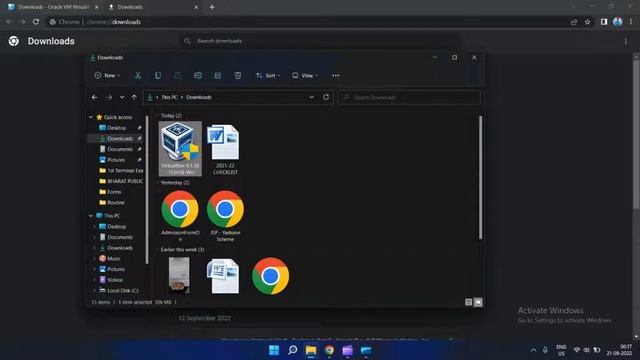Open the Chrome profile avatar

[x=618, y=22]
